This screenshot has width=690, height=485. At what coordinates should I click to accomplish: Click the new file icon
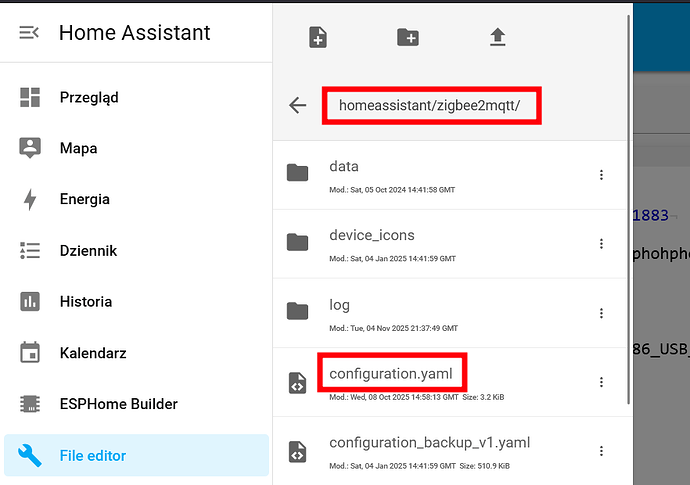318,38
